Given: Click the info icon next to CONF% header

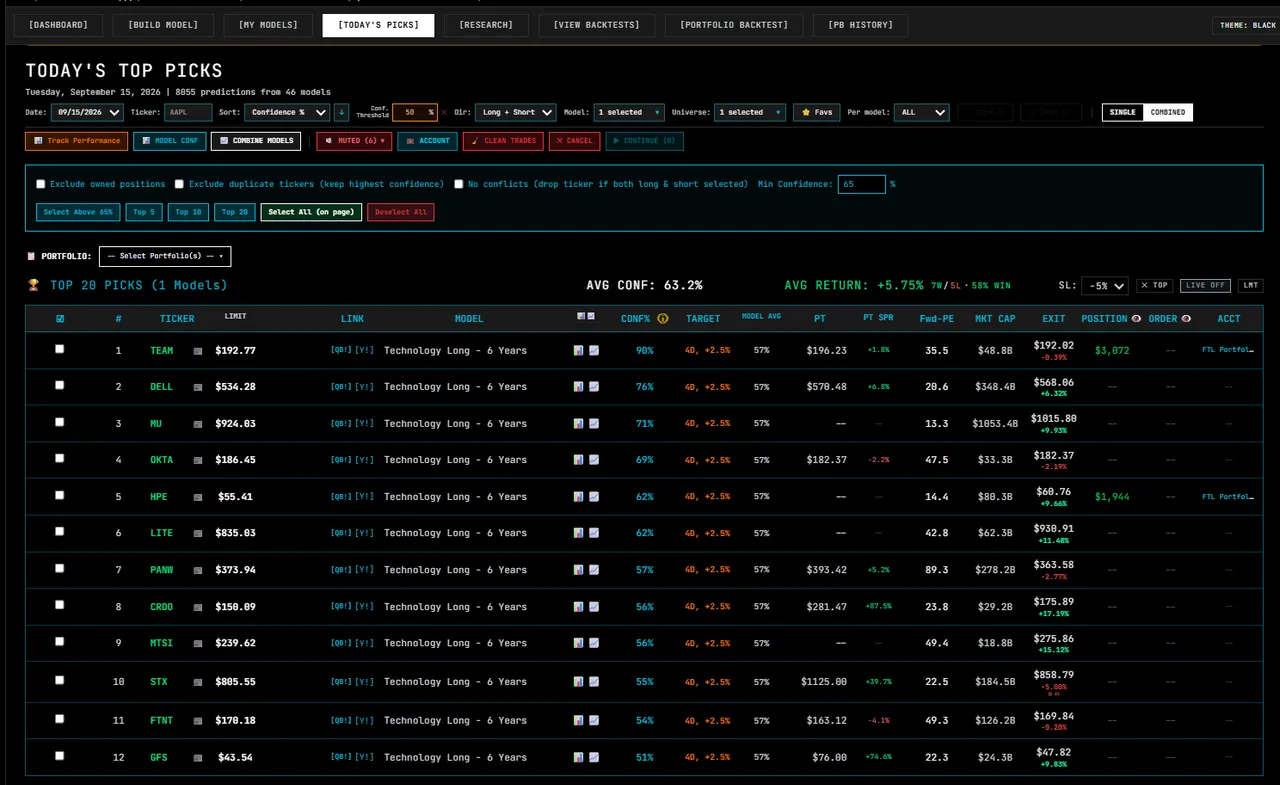Looking at the screenshot, I should tap(662, 318).
